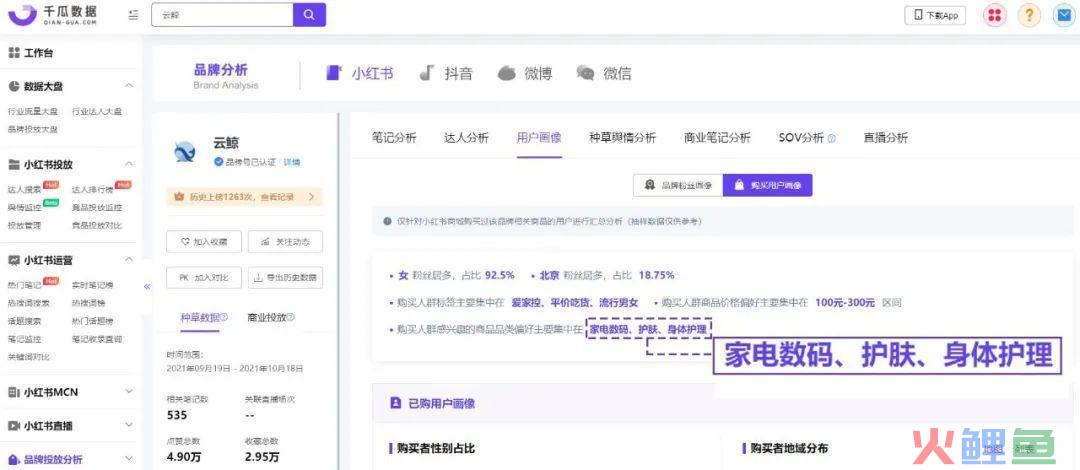Select the 小红书 platform

360,73
